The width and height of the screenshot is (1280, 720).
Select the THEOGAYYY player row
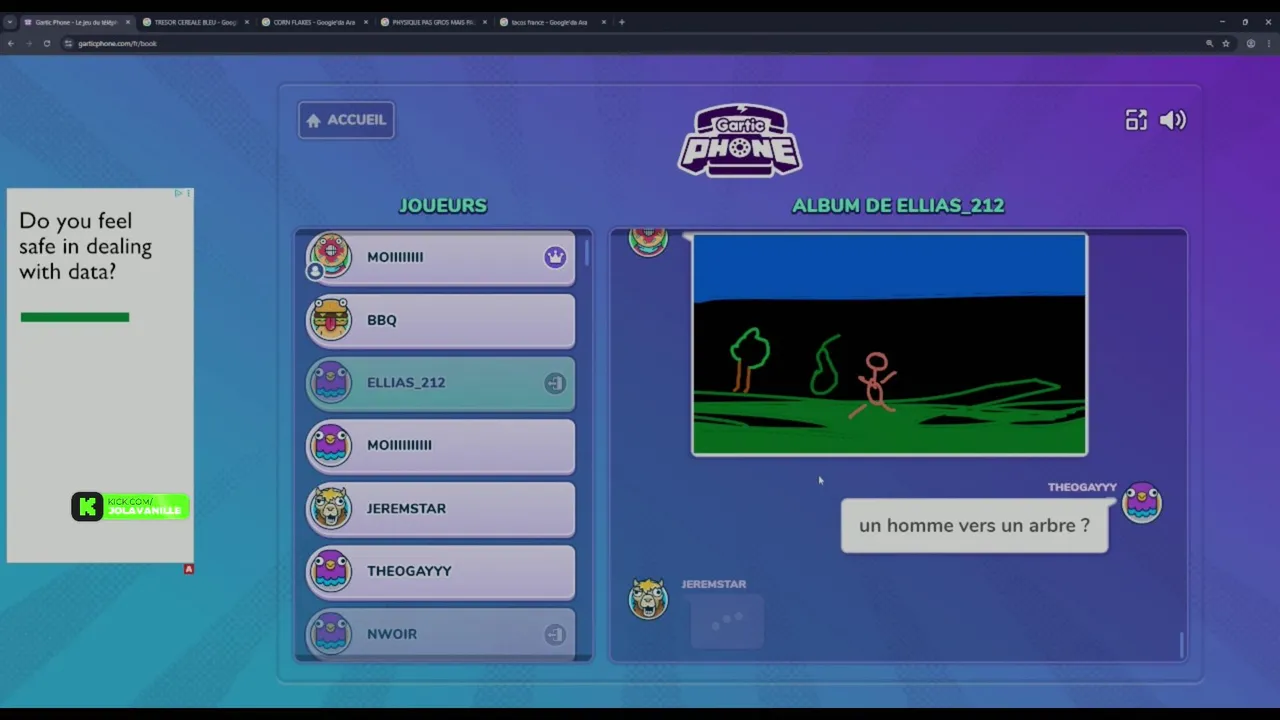coord(440,571)
